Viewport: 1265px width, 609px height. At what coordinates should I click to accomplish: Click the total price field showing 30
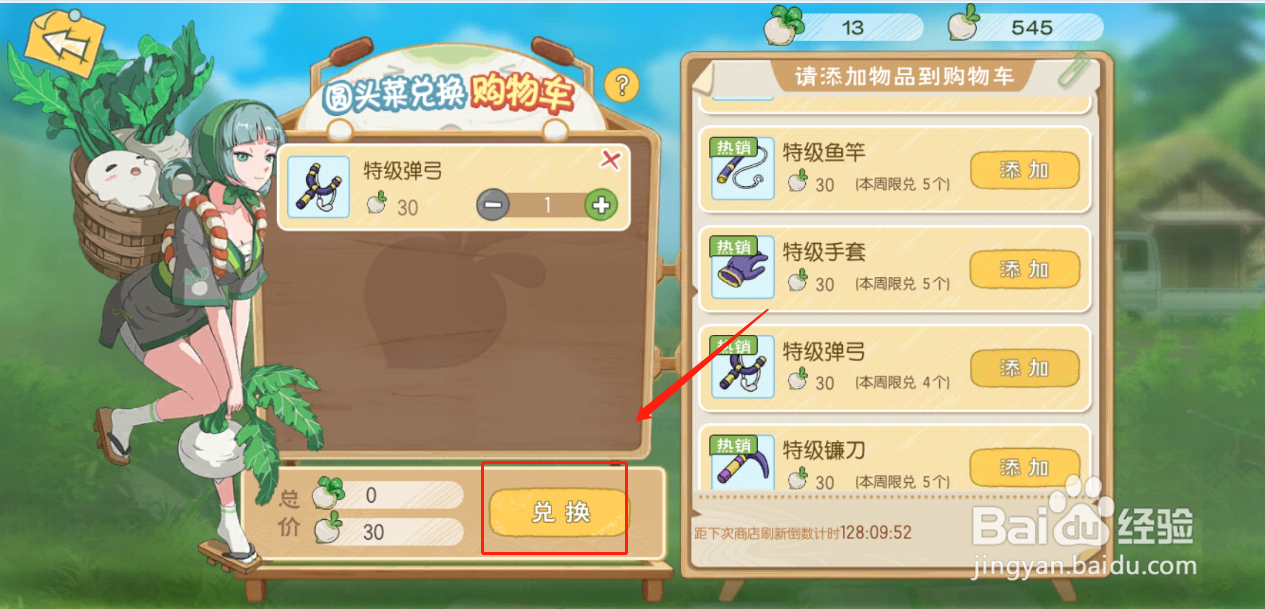click(388, 532)
